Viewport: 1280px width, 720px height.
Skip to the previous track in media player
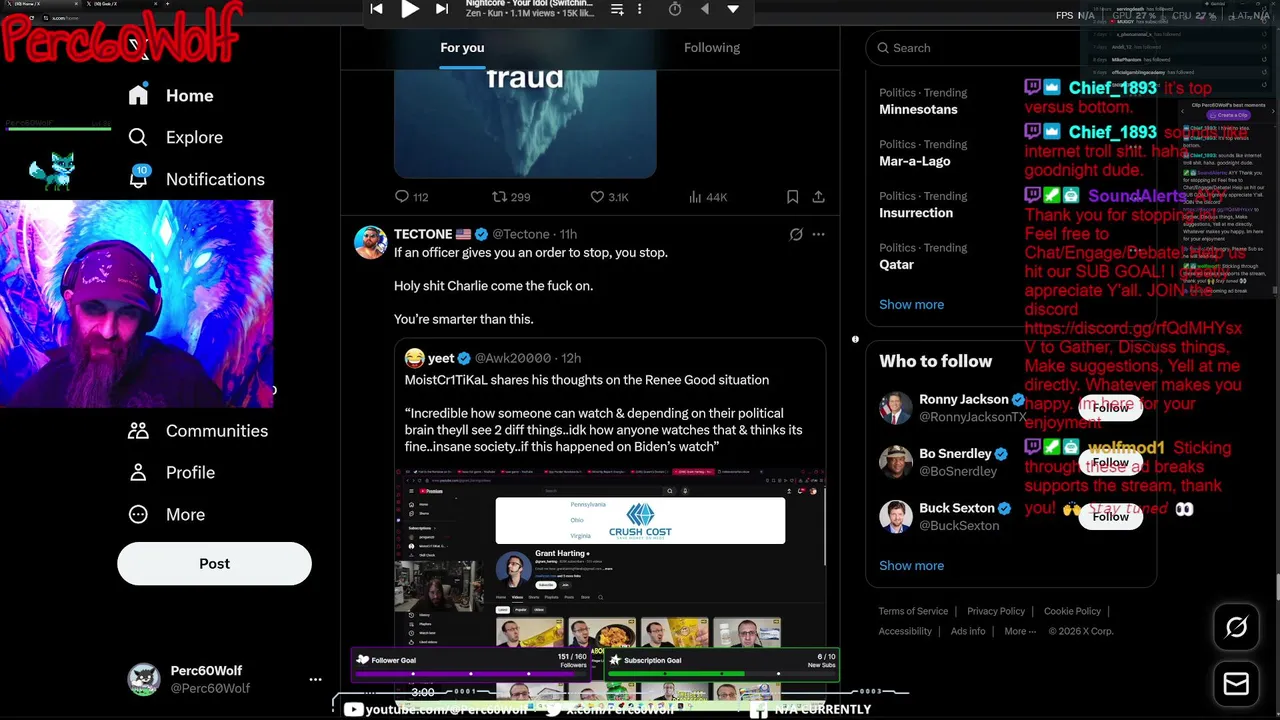pos(376,9)
